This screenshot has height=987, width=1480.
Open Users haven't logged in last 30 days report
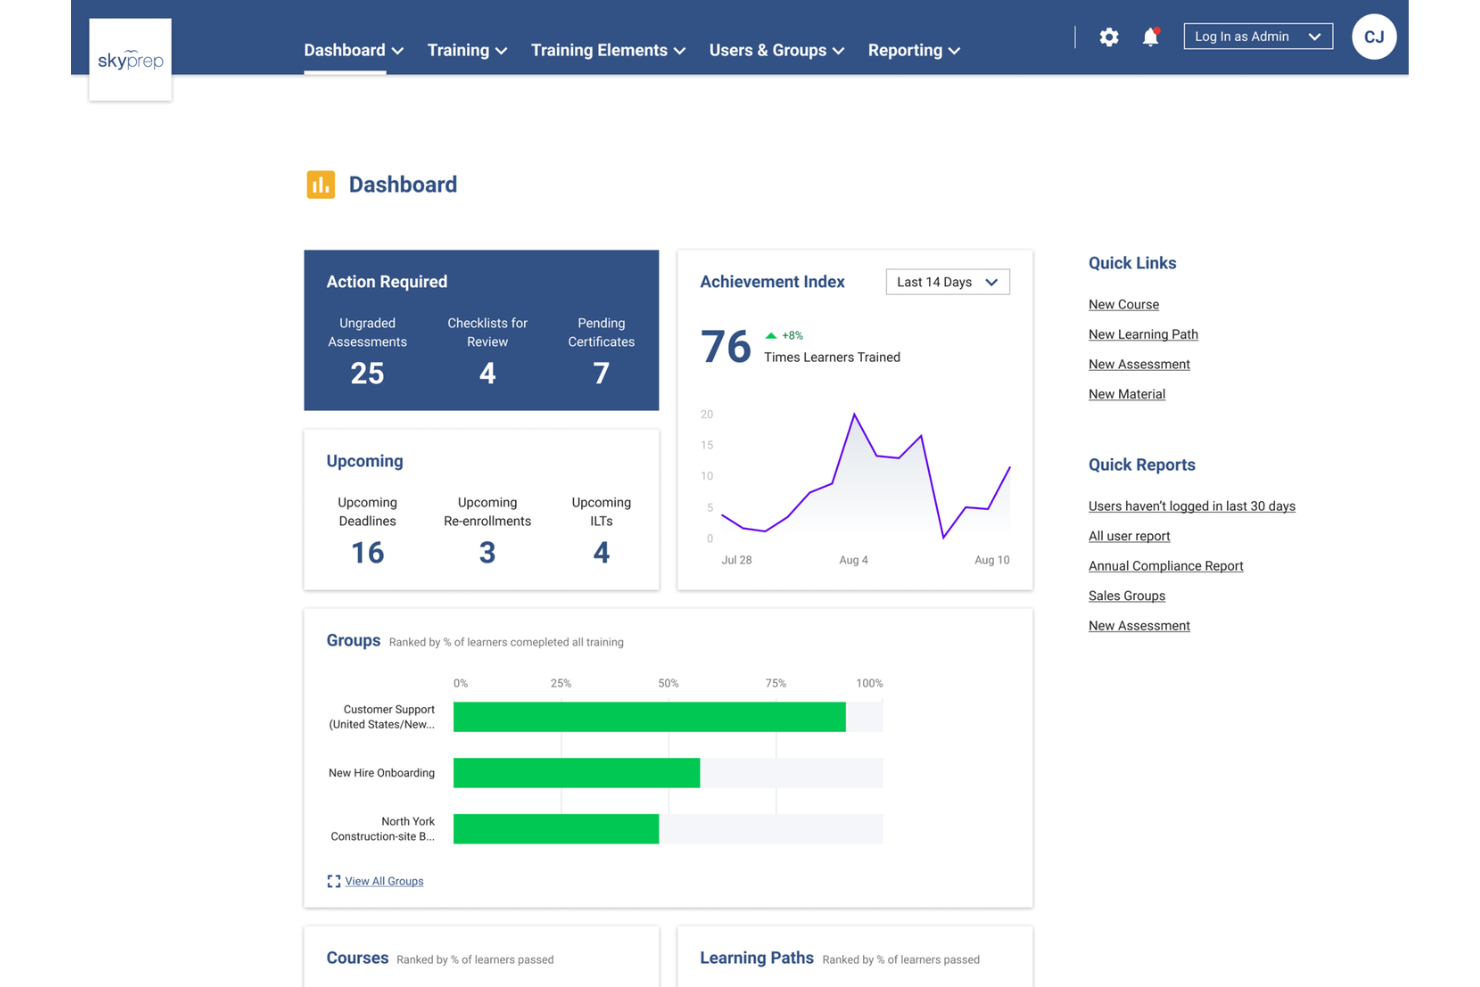pyautogui.click(x=1191, y=506)
